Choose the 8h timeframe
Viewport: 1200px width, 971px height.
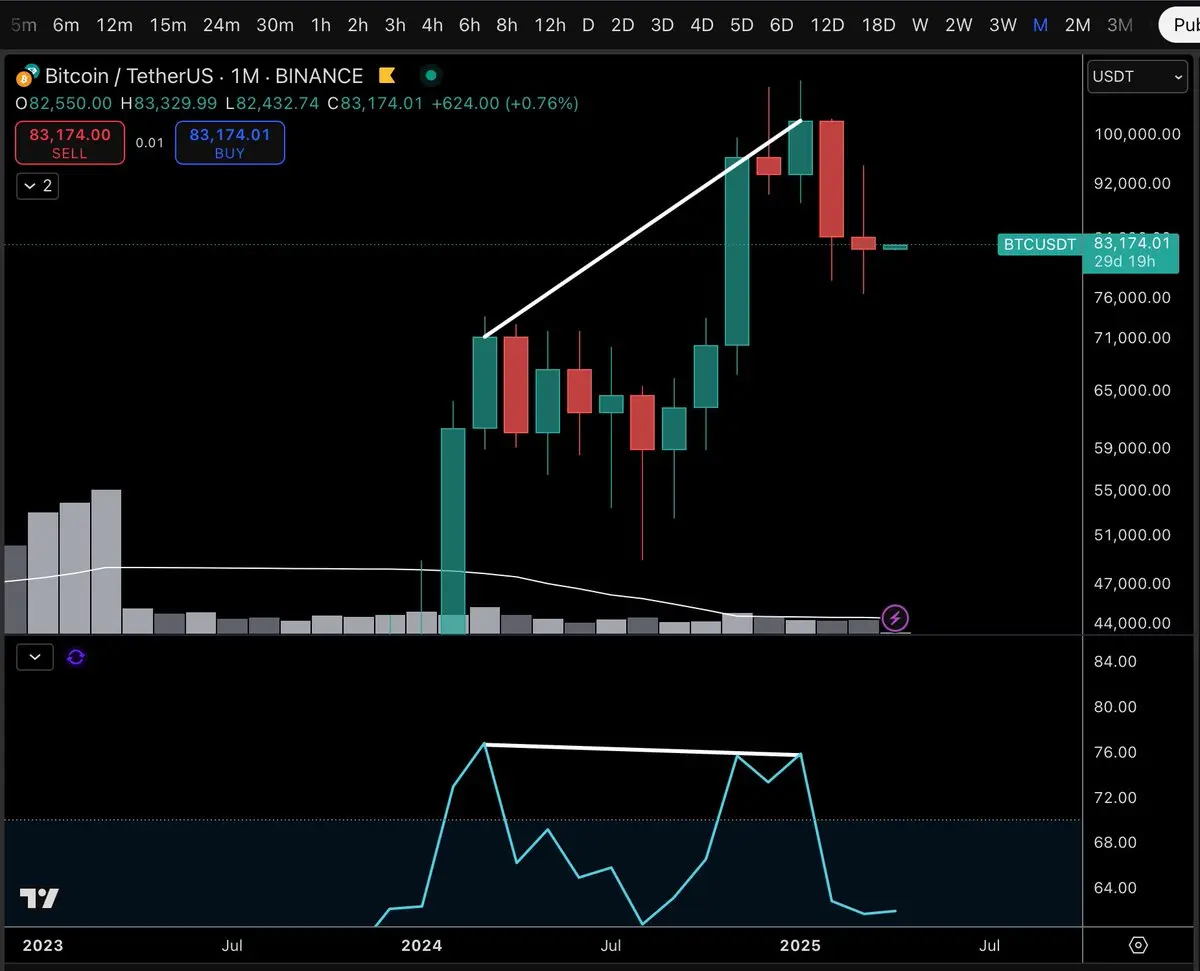click(507, 25)
